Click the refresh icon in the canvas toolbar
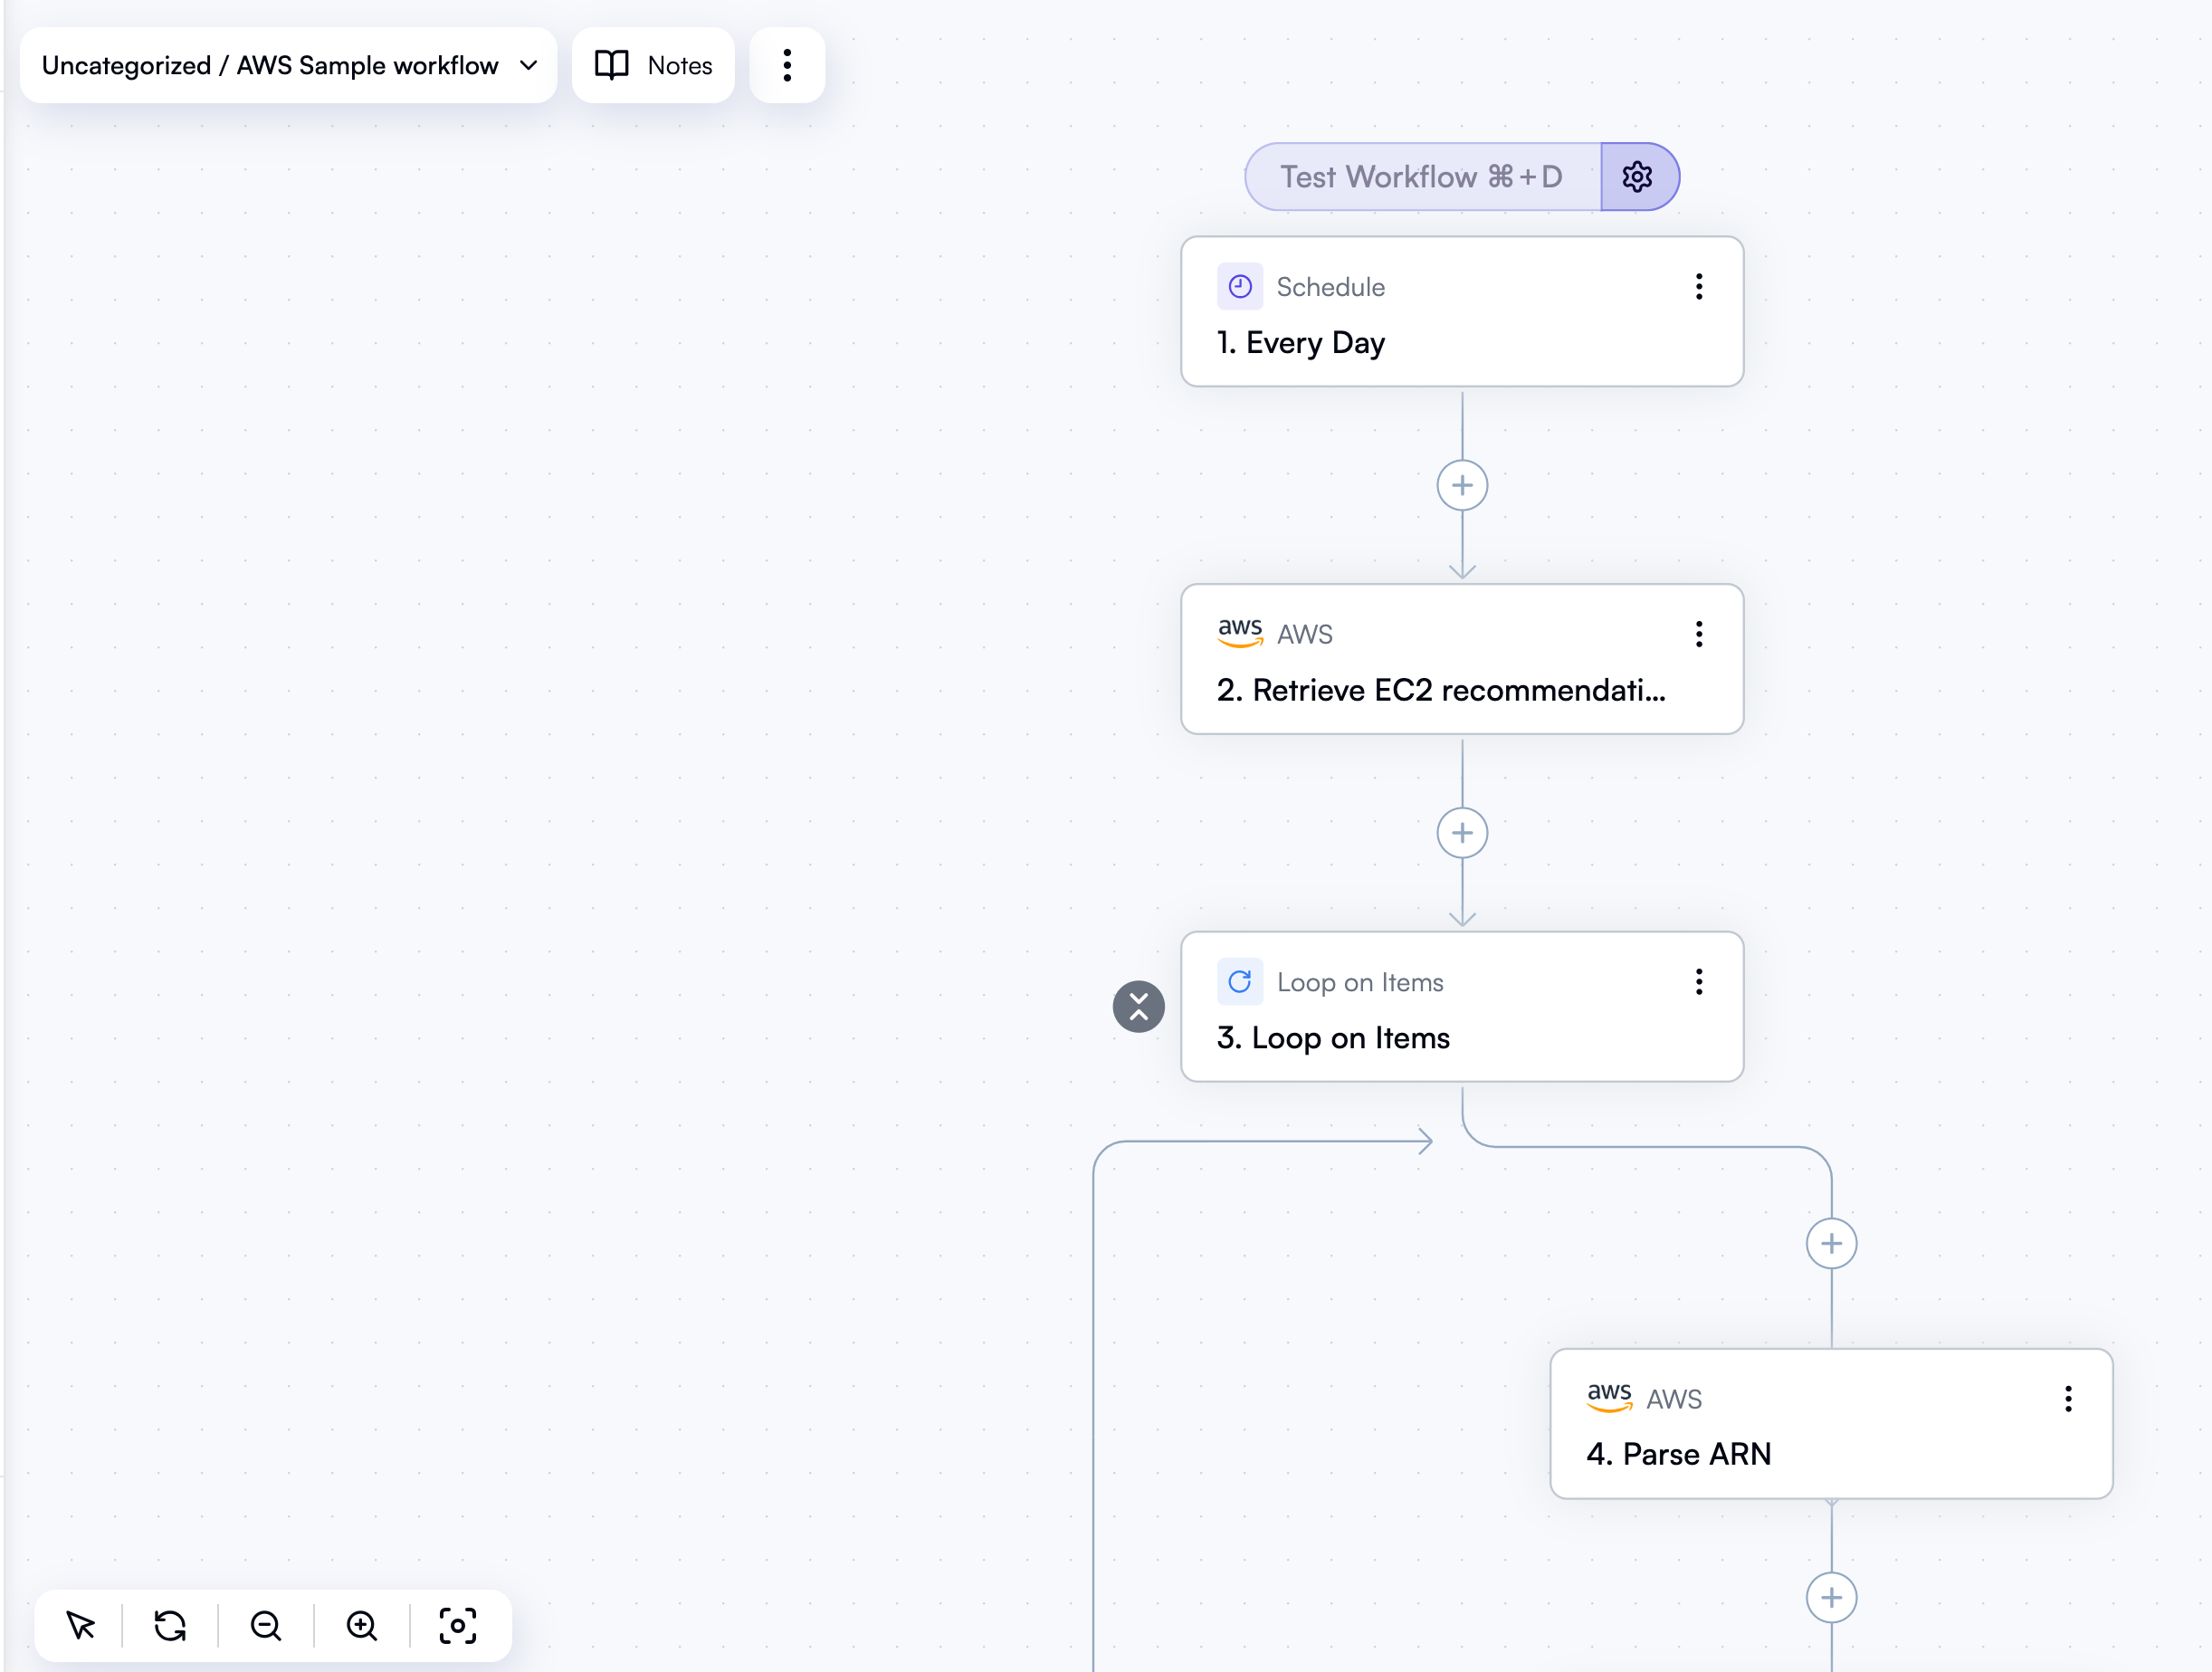Image resolution: width=2212 pixels, height=1672 pixels. point(171,1625)
